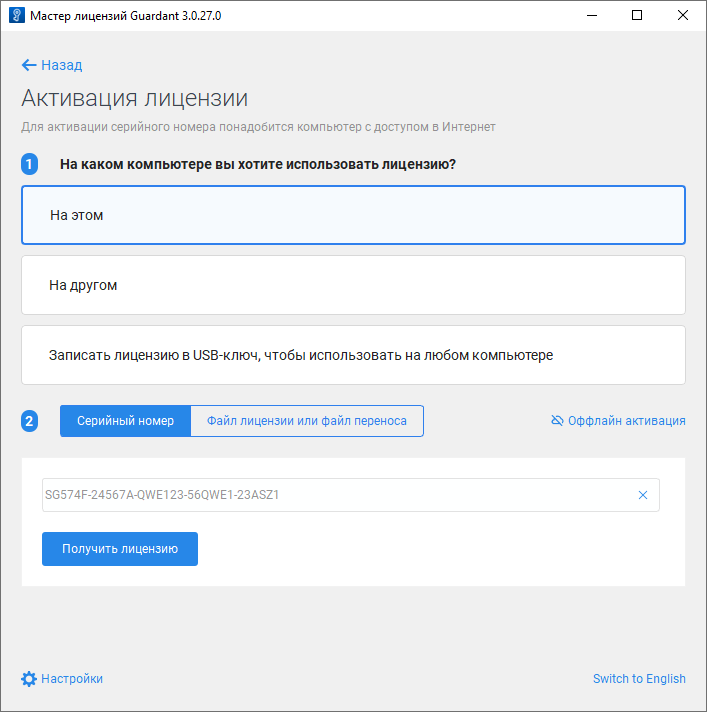Click the Guardant app icon in title bar
The height and width of the screenshot is (712, 707).
coord(16,16)
